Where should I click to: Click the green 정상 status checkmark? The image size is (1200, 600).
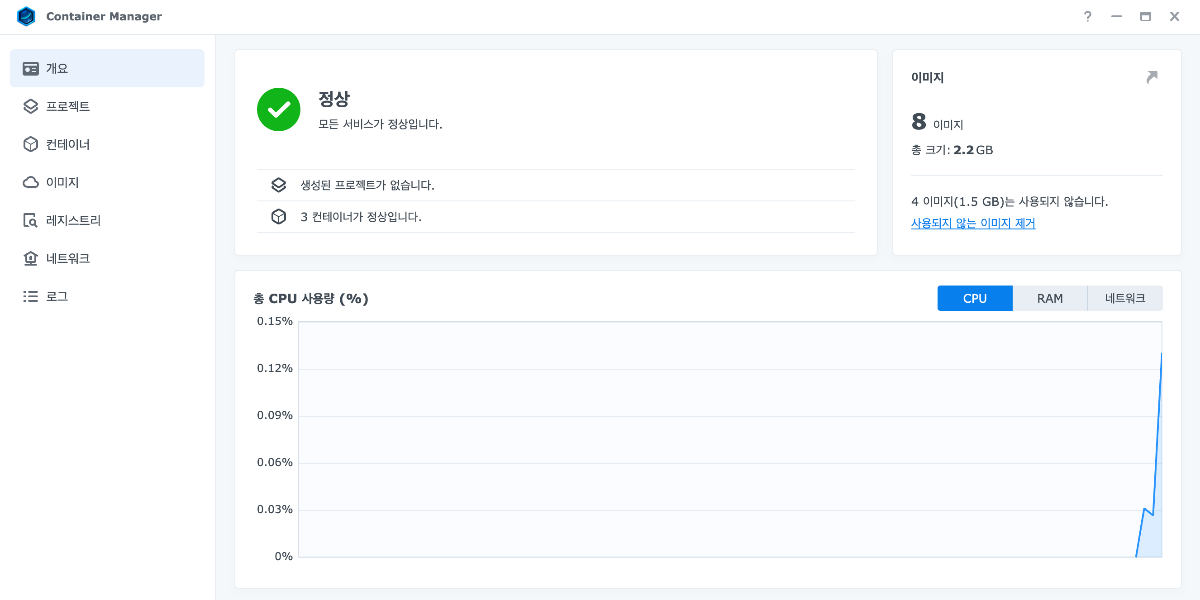tap(279, 110)
